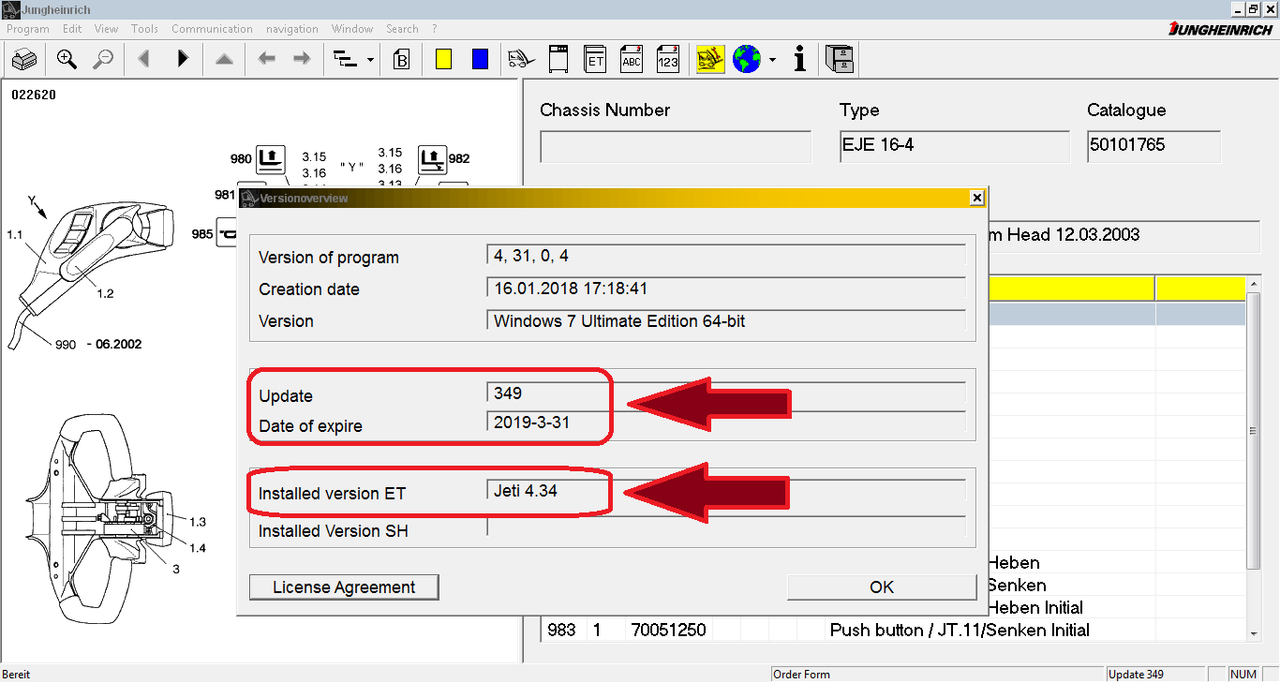Screen dimensions: 1280x682
Task: Click the drawing number 022620
Action: pos(33,96)
